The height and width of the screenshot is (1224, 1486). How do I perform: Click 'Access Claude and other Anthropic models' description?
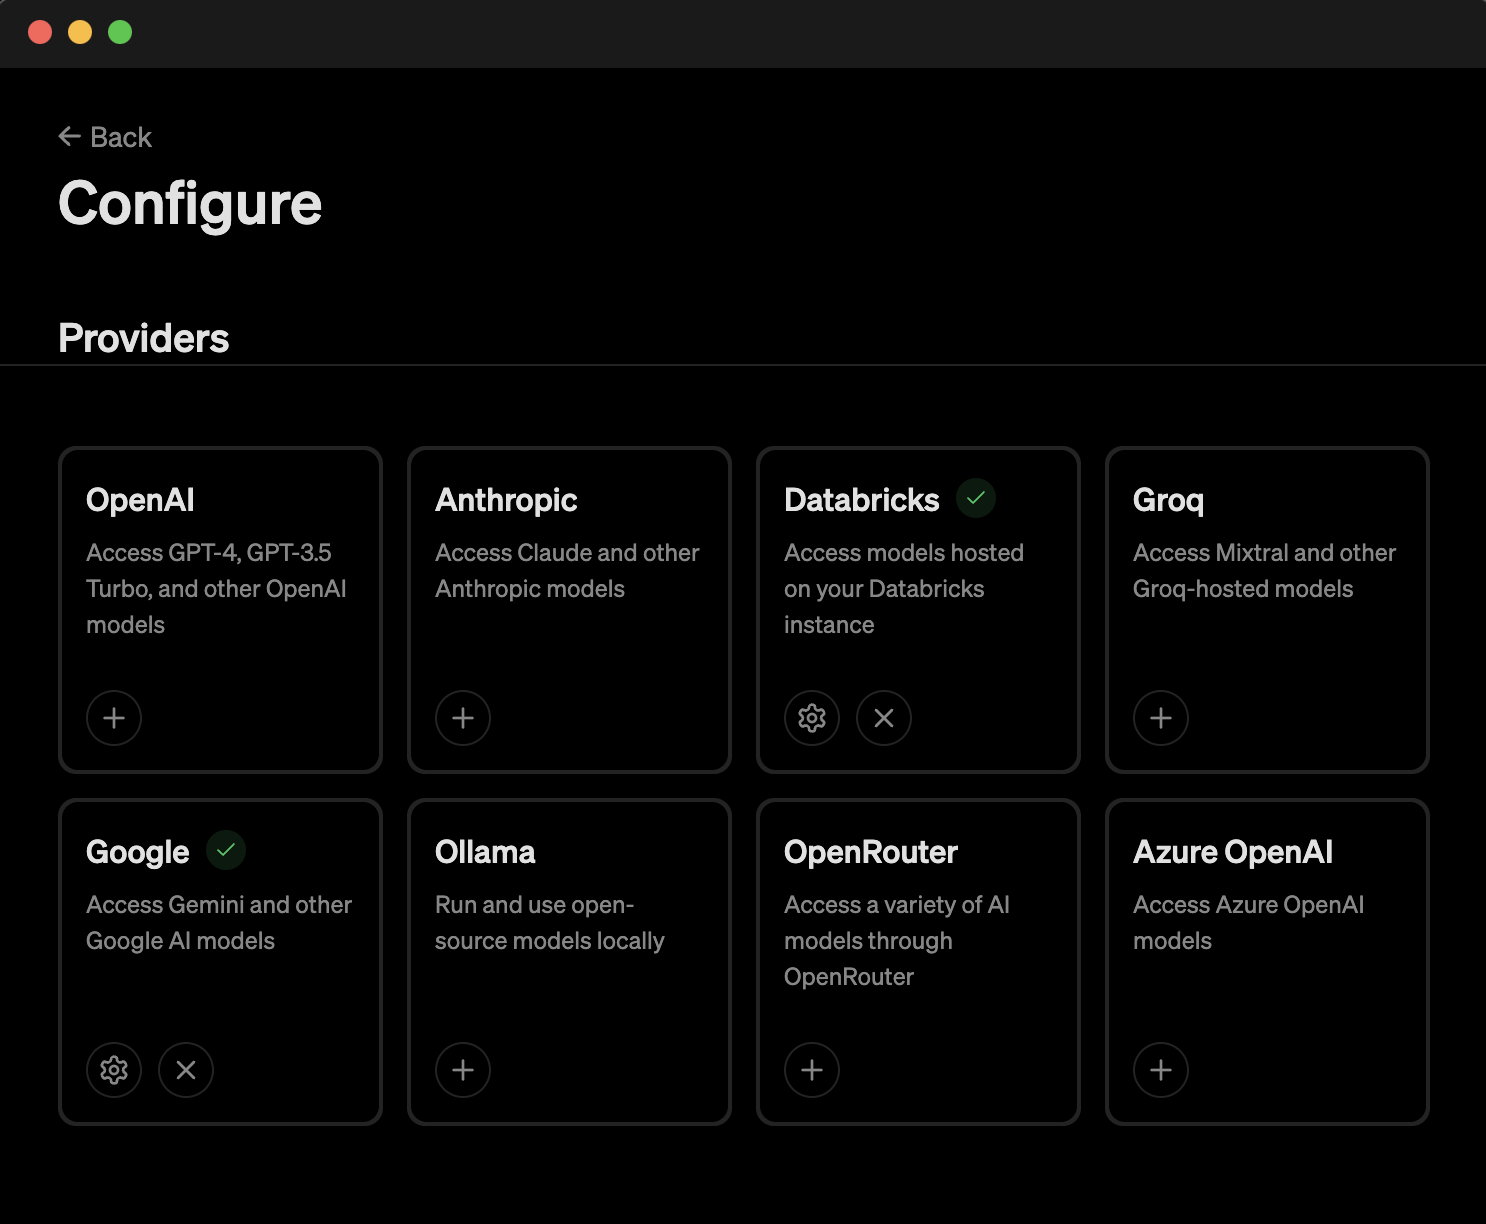[x=567, y=571]
